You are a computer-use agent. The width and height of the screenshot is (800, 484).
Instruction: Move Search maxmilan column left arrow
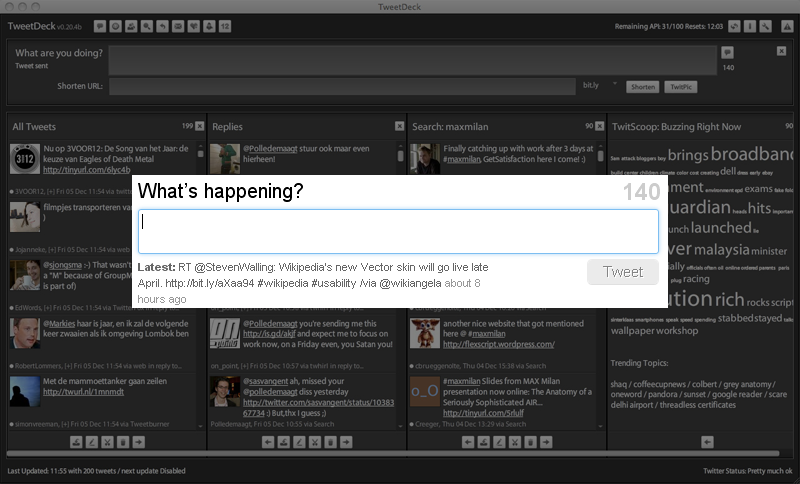[468, 442]
